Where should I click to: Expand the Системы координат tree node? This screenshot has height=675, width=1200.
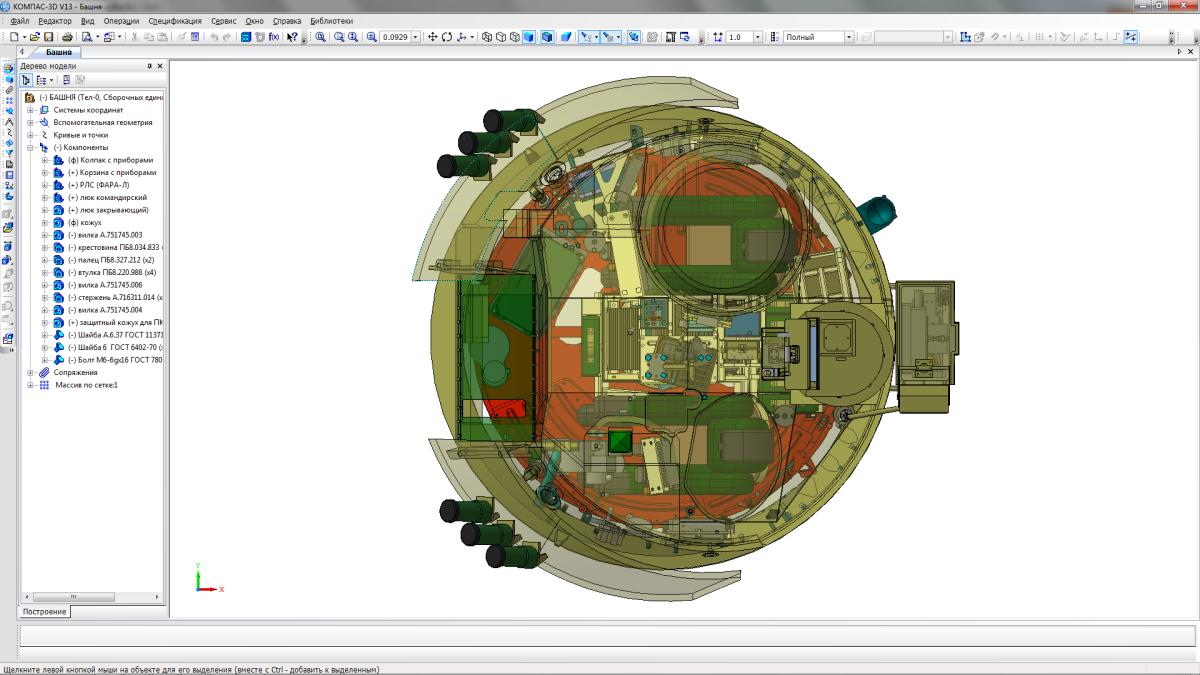tap(31, 110)
